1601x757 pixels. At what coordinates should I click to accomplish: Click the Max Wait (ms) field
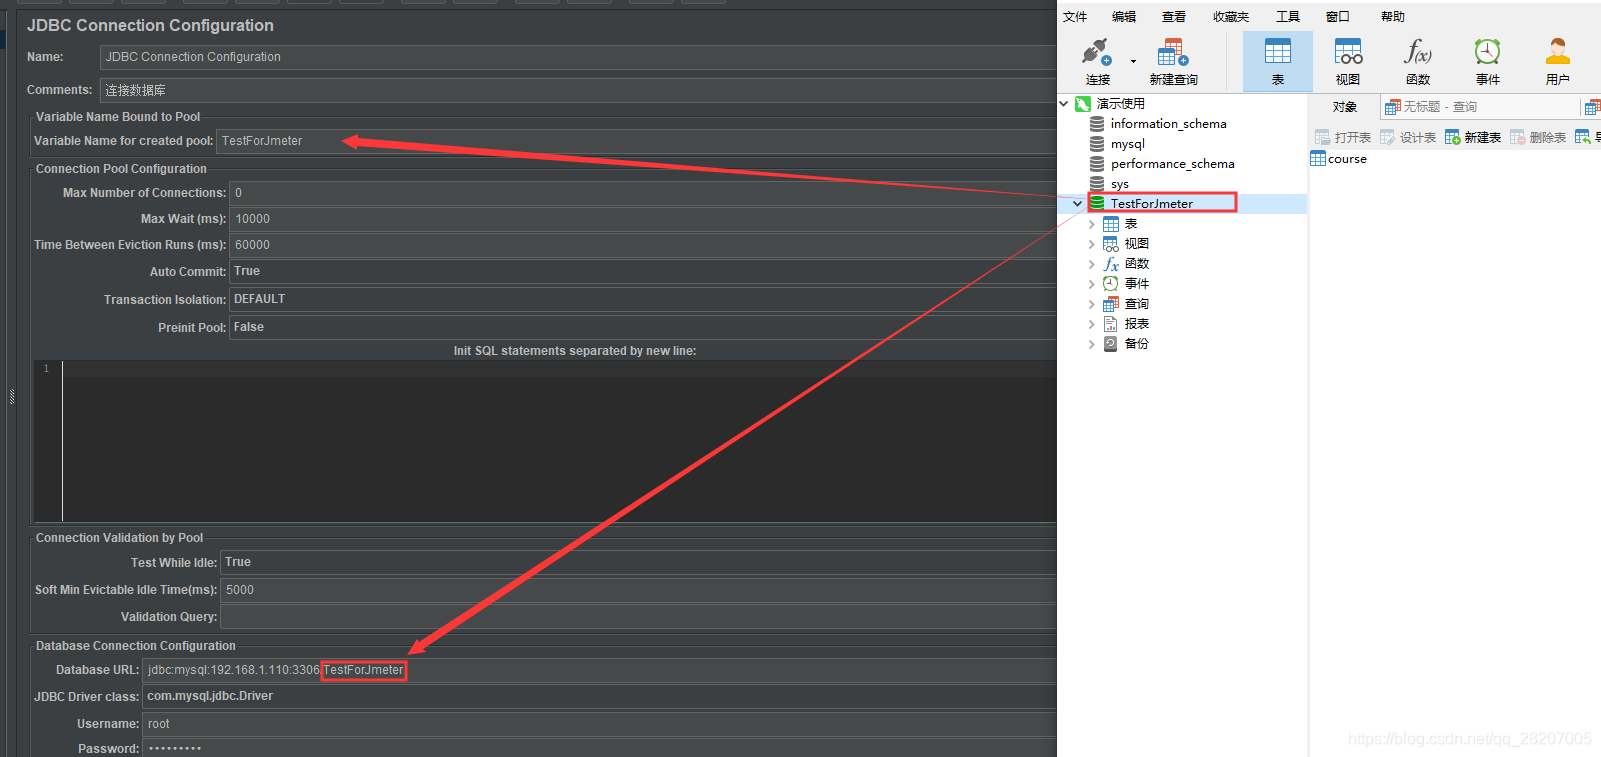point(643,219)
